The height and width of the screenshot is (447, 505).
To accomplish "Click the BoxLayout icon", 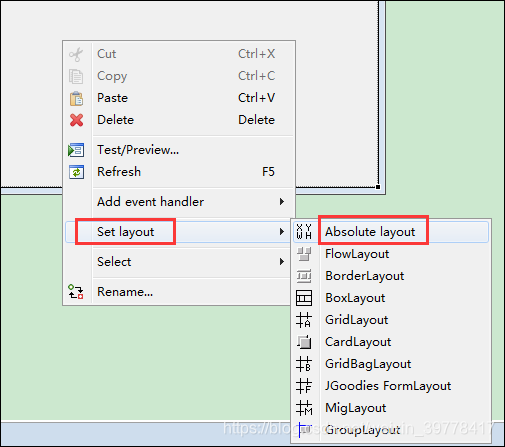I will click(x=304, y=298).
